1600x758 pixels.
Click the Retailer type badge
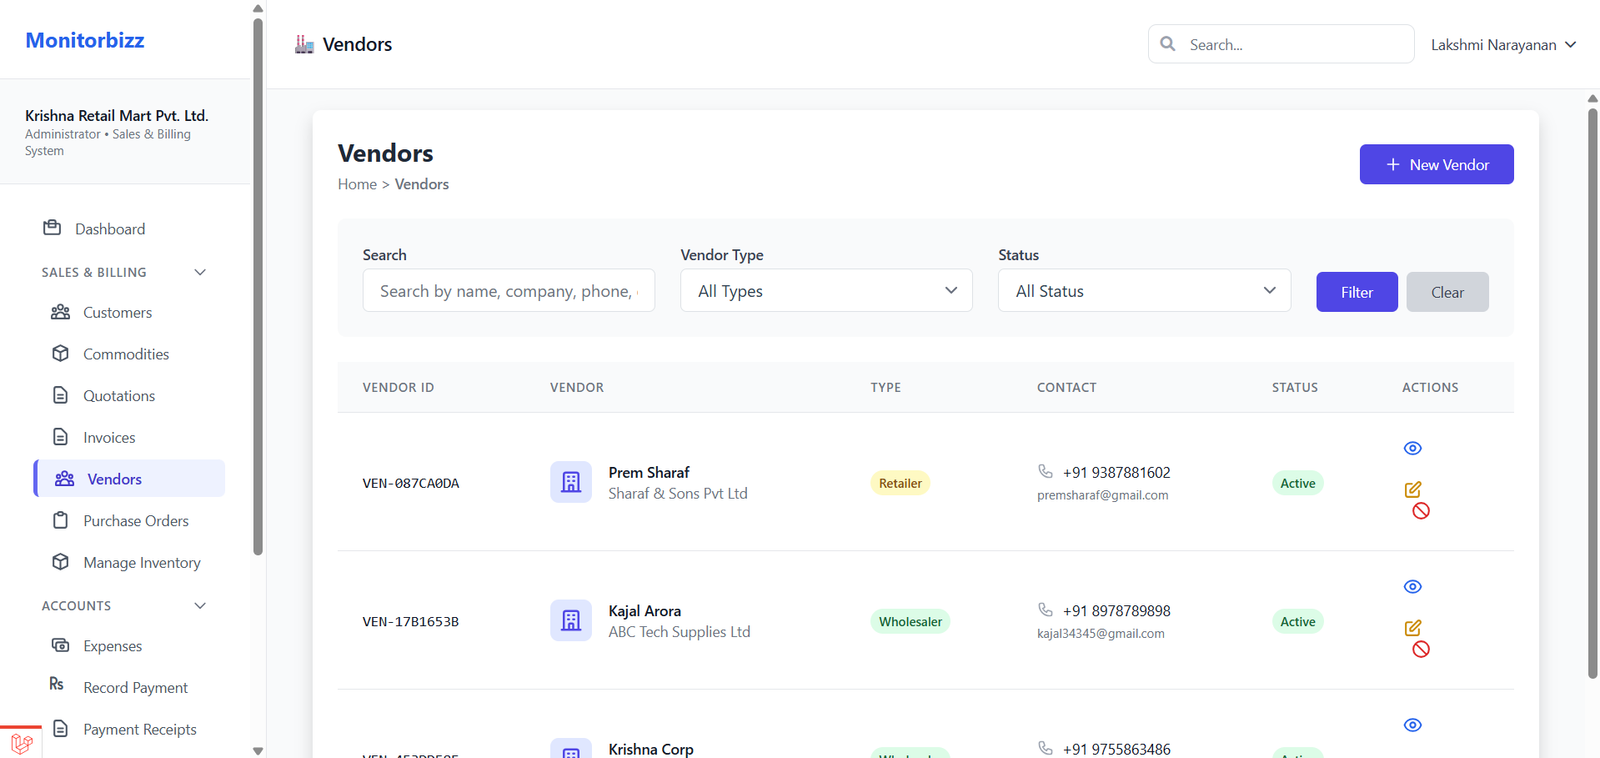(900, 483)
